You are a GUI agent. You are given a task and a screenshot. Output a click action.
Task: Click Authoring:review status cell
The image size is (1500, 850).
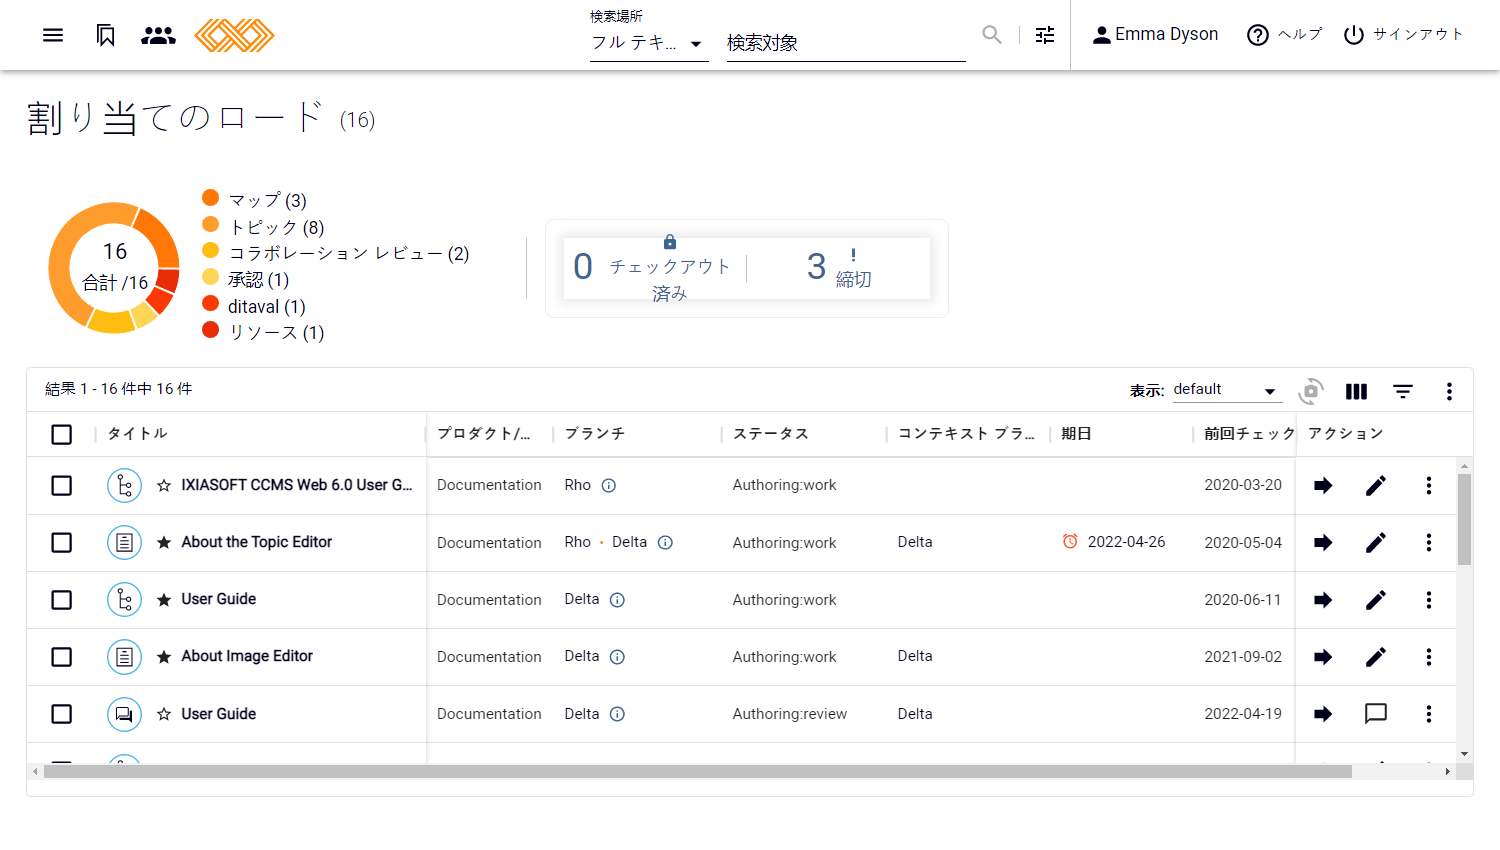790,714
